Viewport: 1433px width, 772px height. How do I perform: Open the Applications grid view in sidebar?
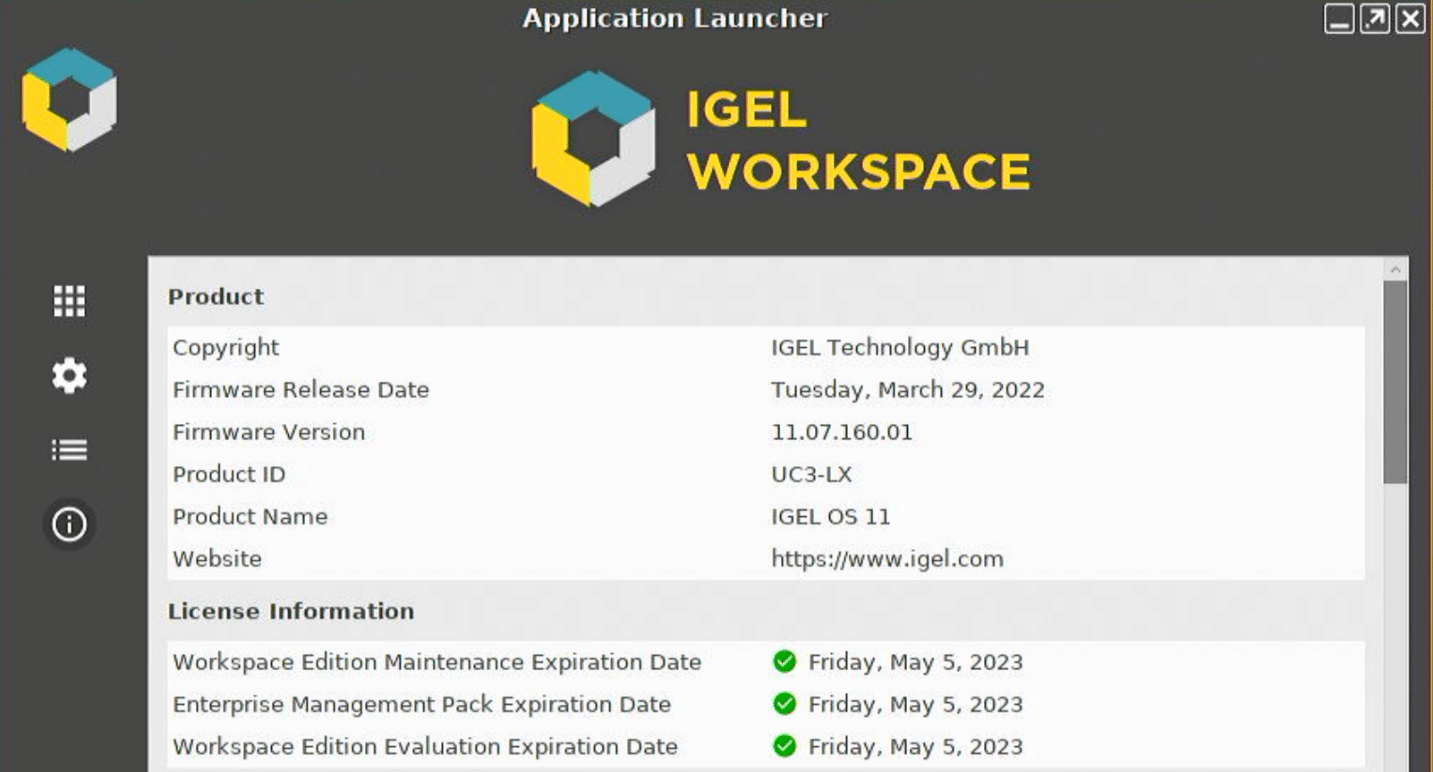(x=69, y=301)
